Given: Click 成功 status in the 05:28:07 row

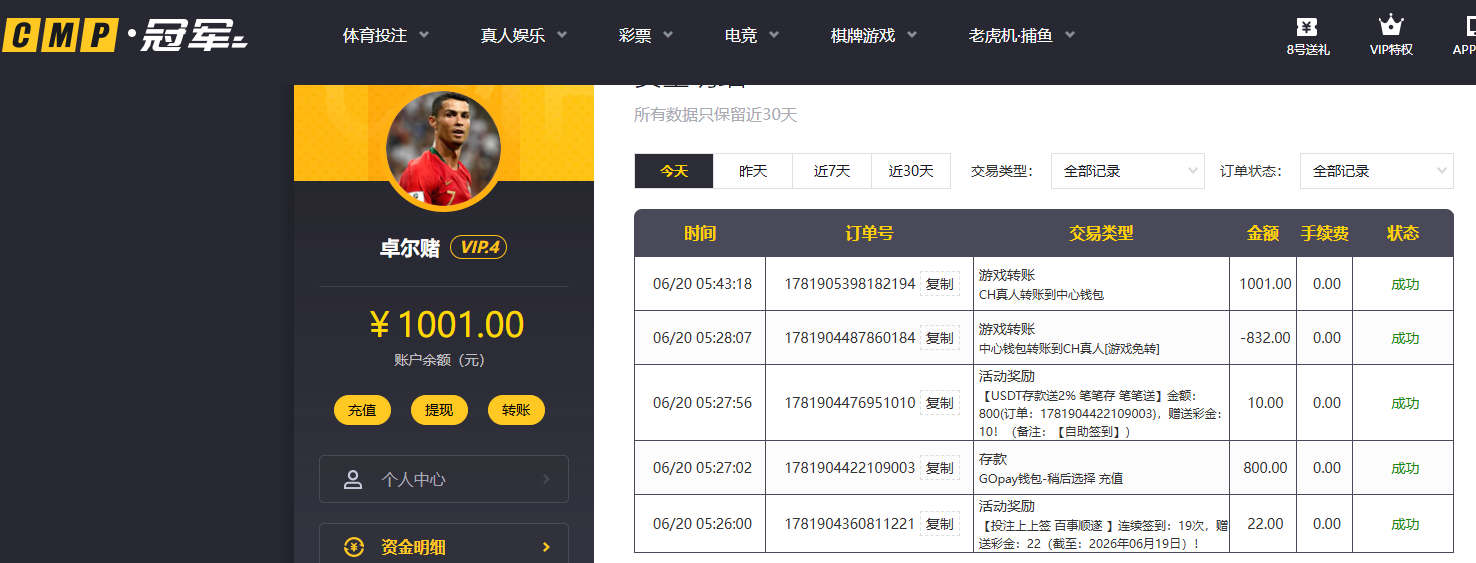Looking at the screenshot, I should click(1405, 338).
